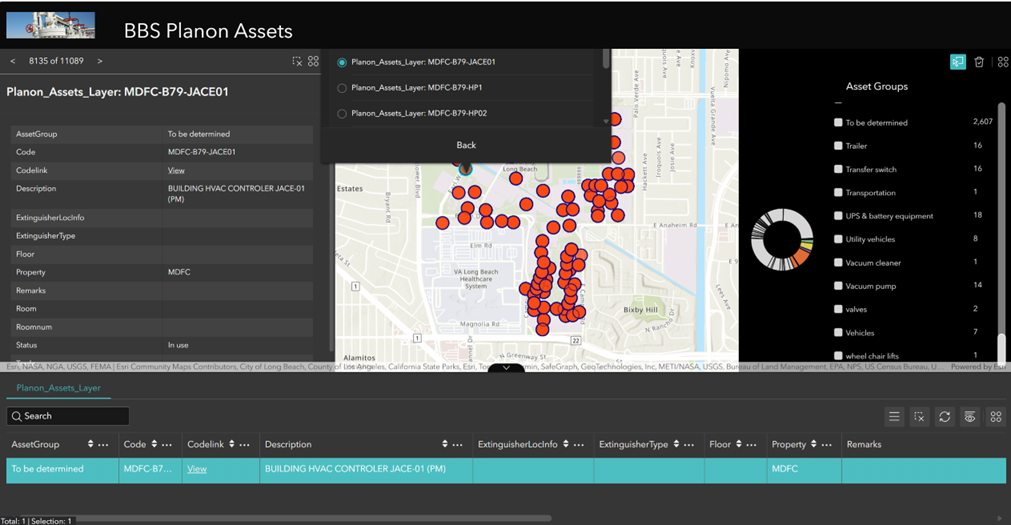Click Vacuum cleaner legend label
Screen dimensions: 1011x525
click(873, 263)
